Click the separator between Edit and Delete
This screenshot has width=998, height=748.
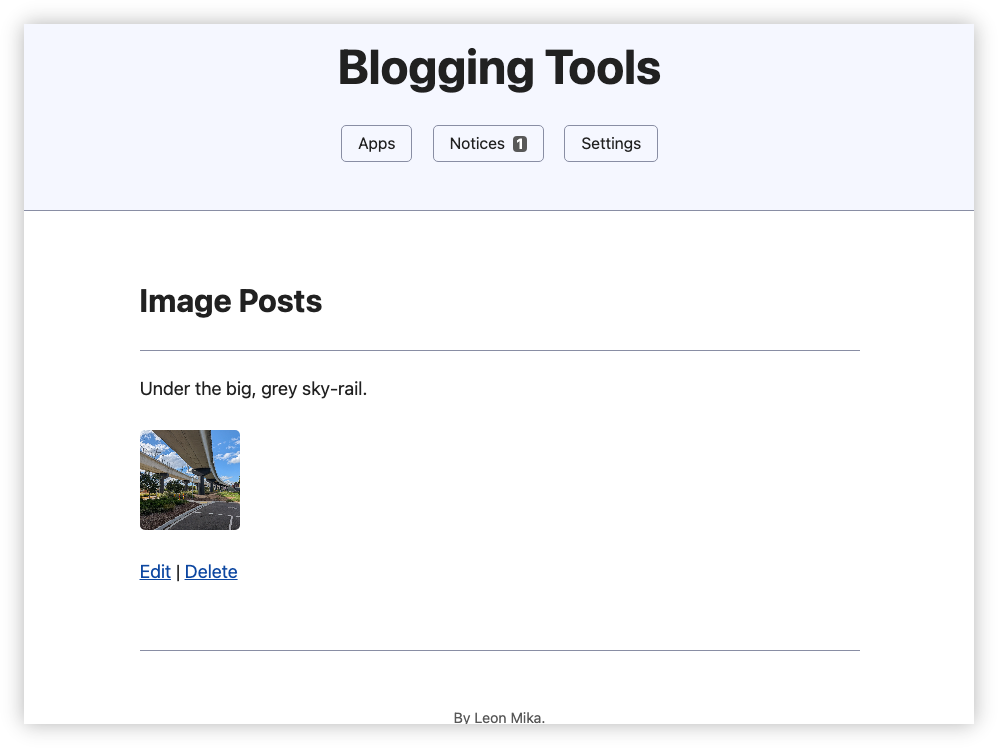(x=177, y=571)
